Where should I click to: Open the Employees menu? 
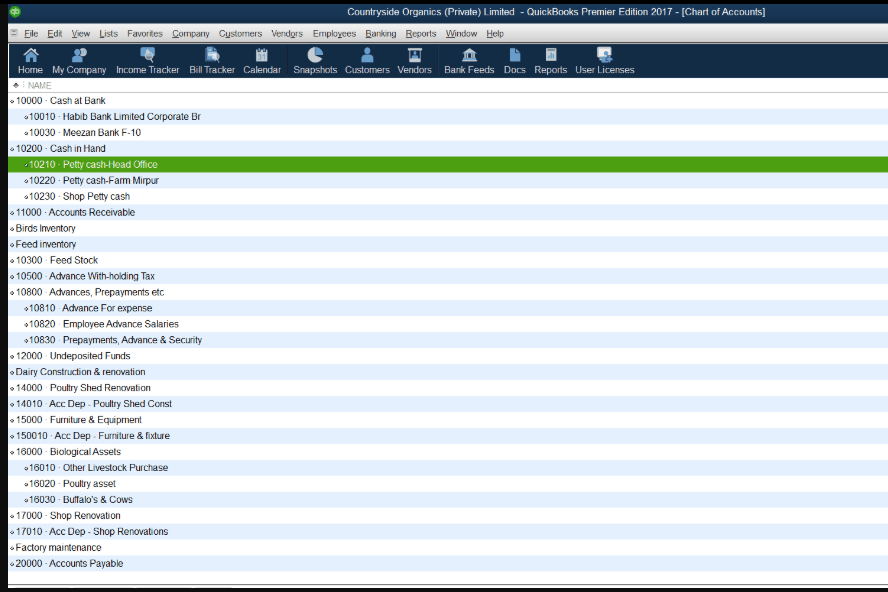334,33
